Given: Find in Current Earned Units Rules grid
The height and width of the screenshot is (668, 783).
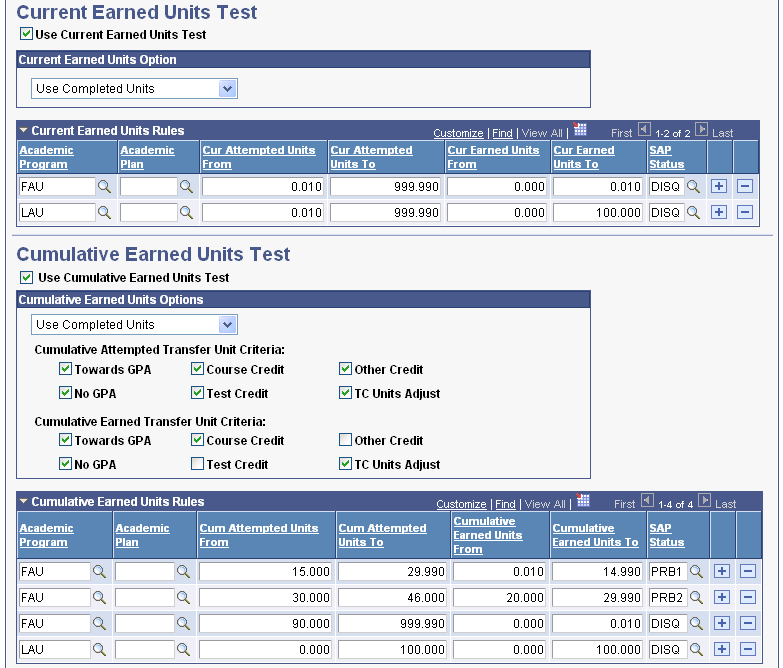Looking at the screenshot, I should [x=502, y=133].
